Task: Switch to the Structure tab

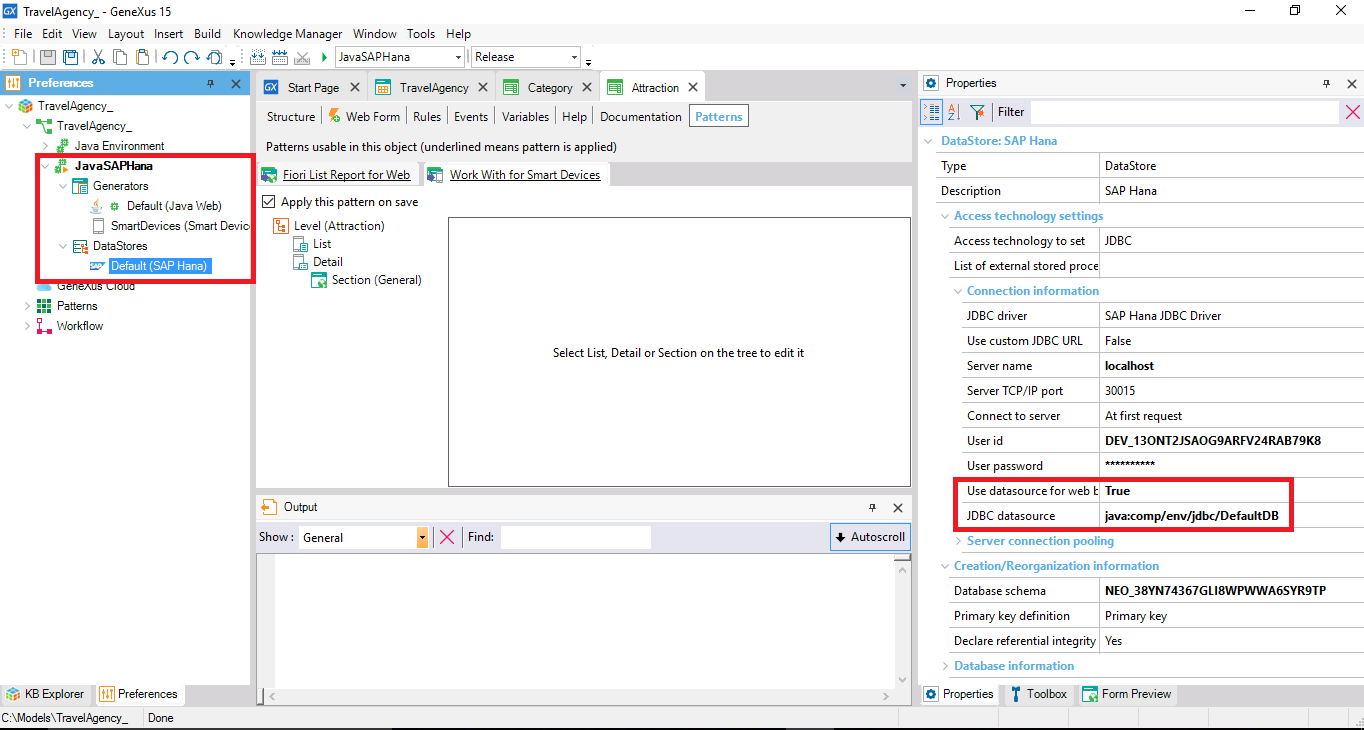Action: click(x=291, y=117)
